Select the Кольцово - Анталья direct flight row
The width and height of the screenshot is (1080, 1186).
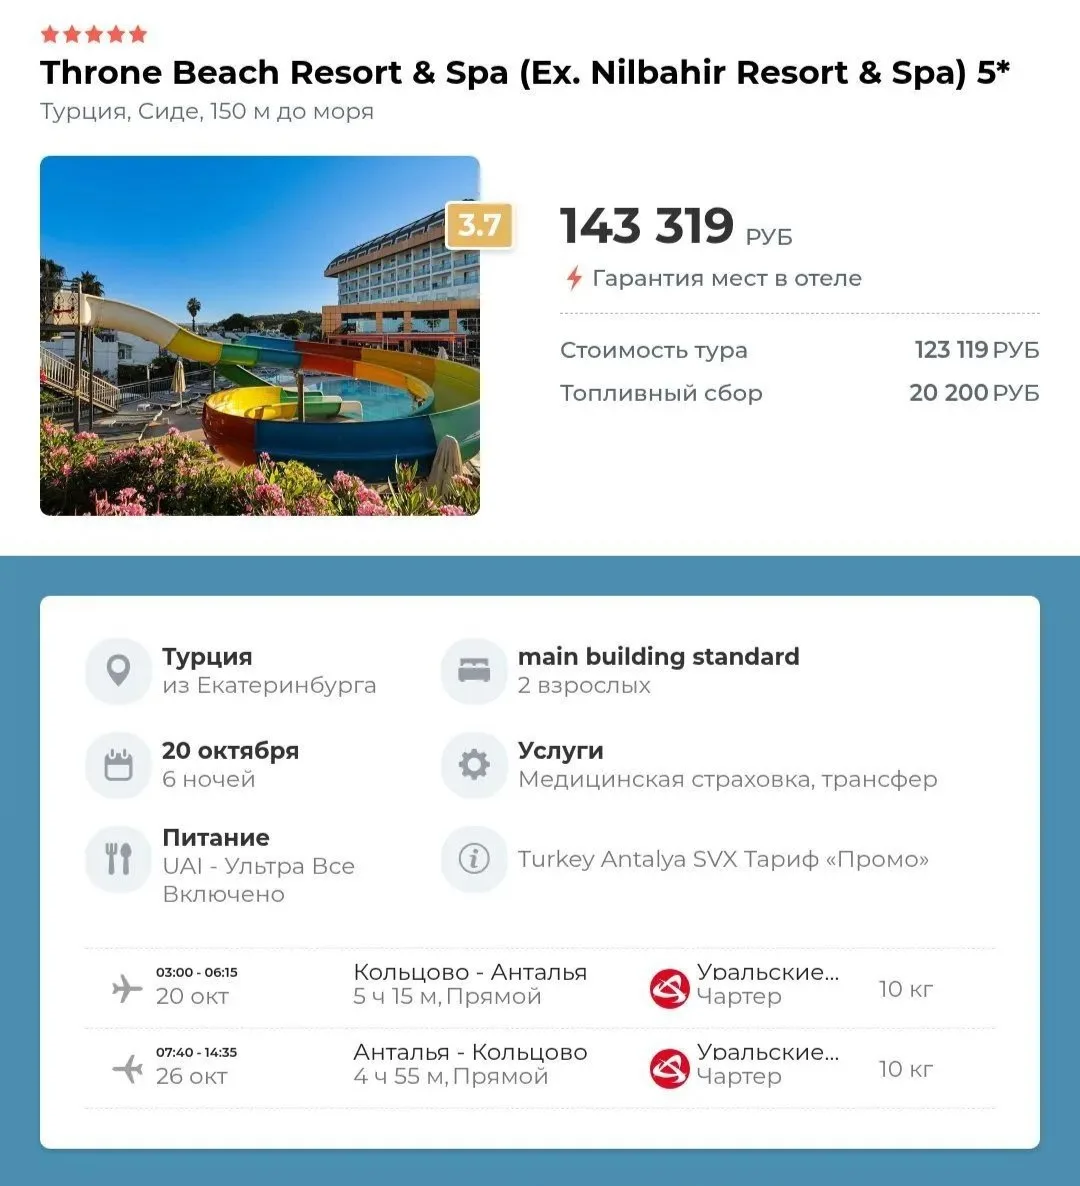[540, 988]
